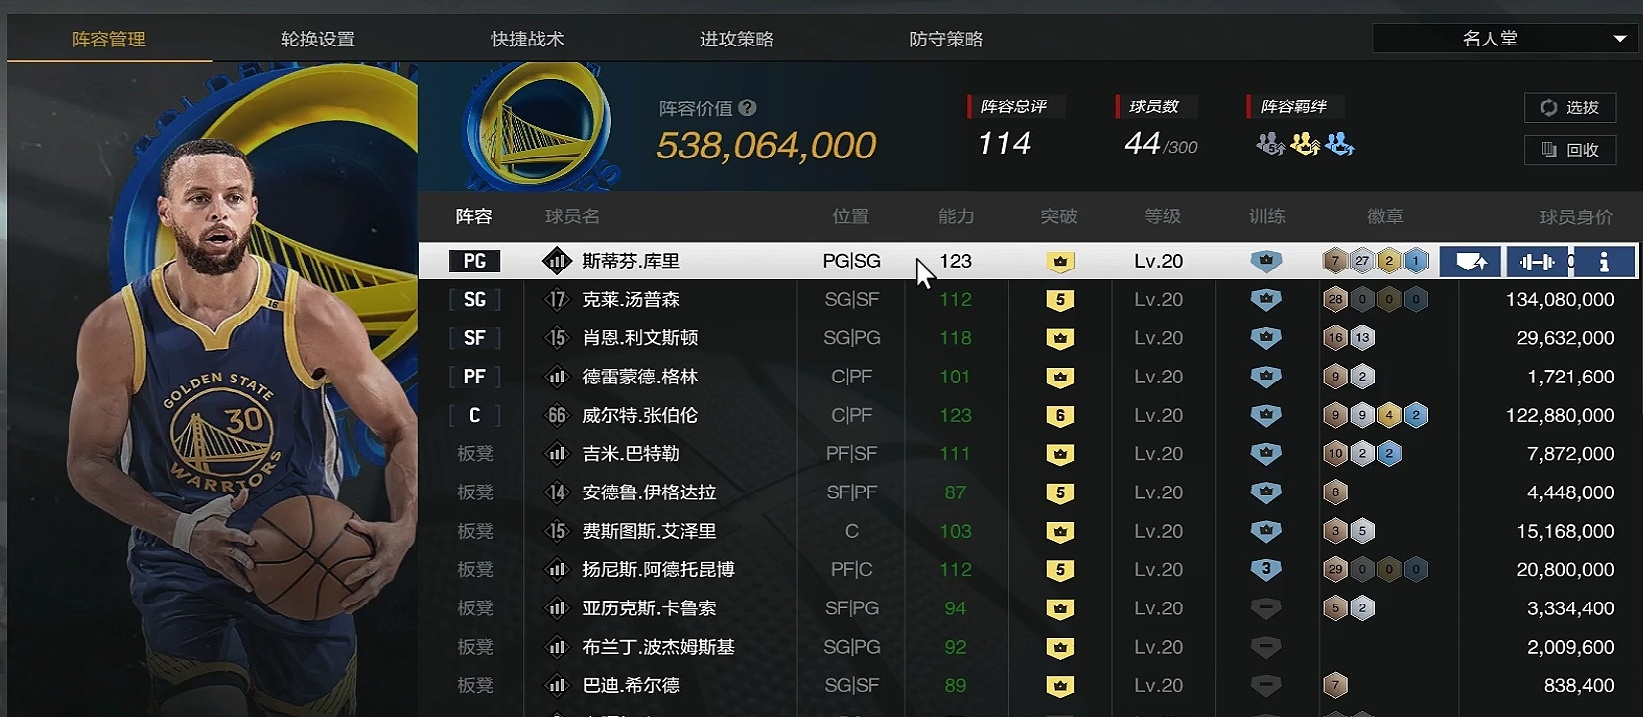Screen dimensions: 1643x717
Task: Click breakthrough crown icon on 斯蒂芬.库里 row
Action: point(1060,262)
